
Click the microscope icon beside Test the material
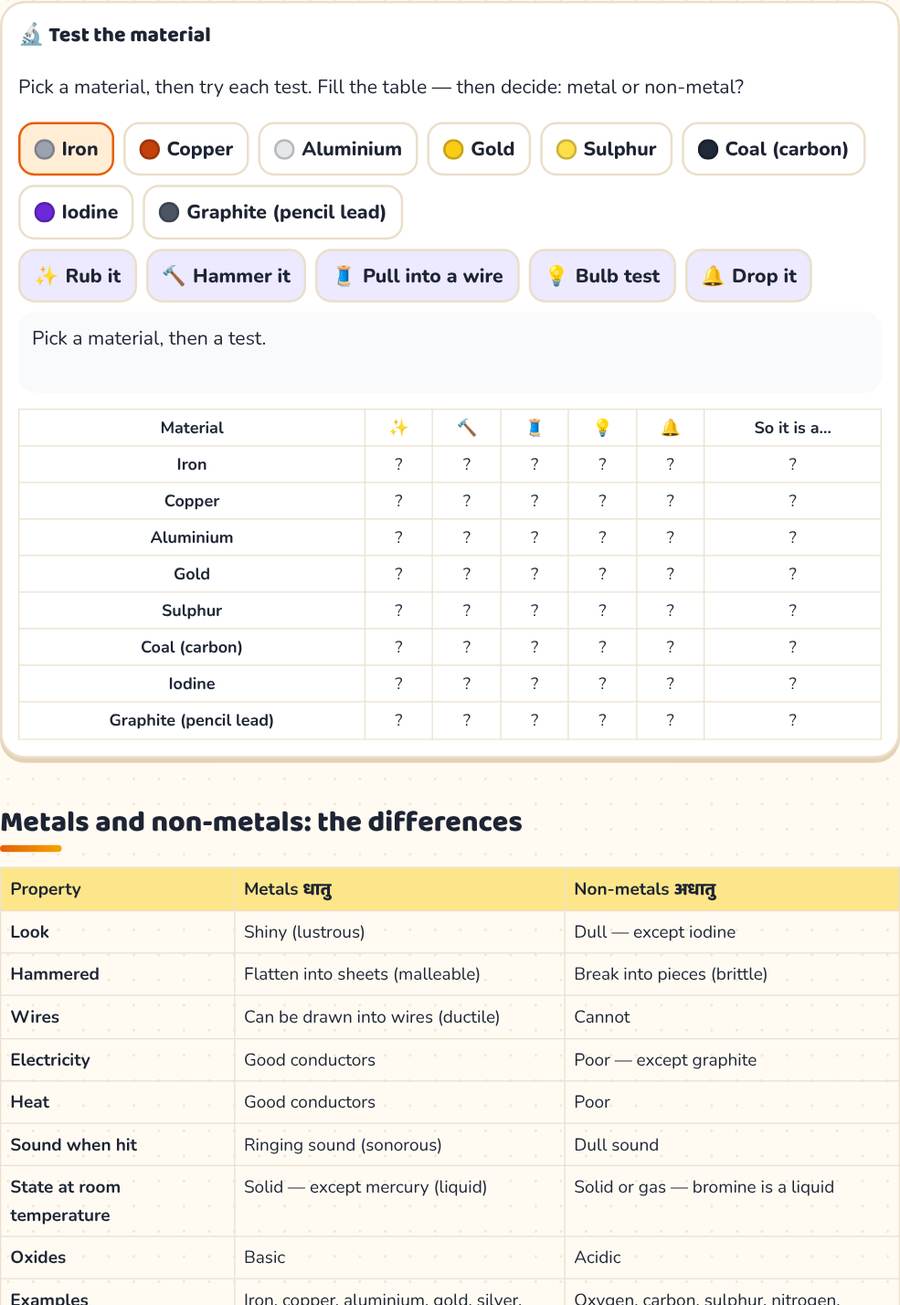31,35
